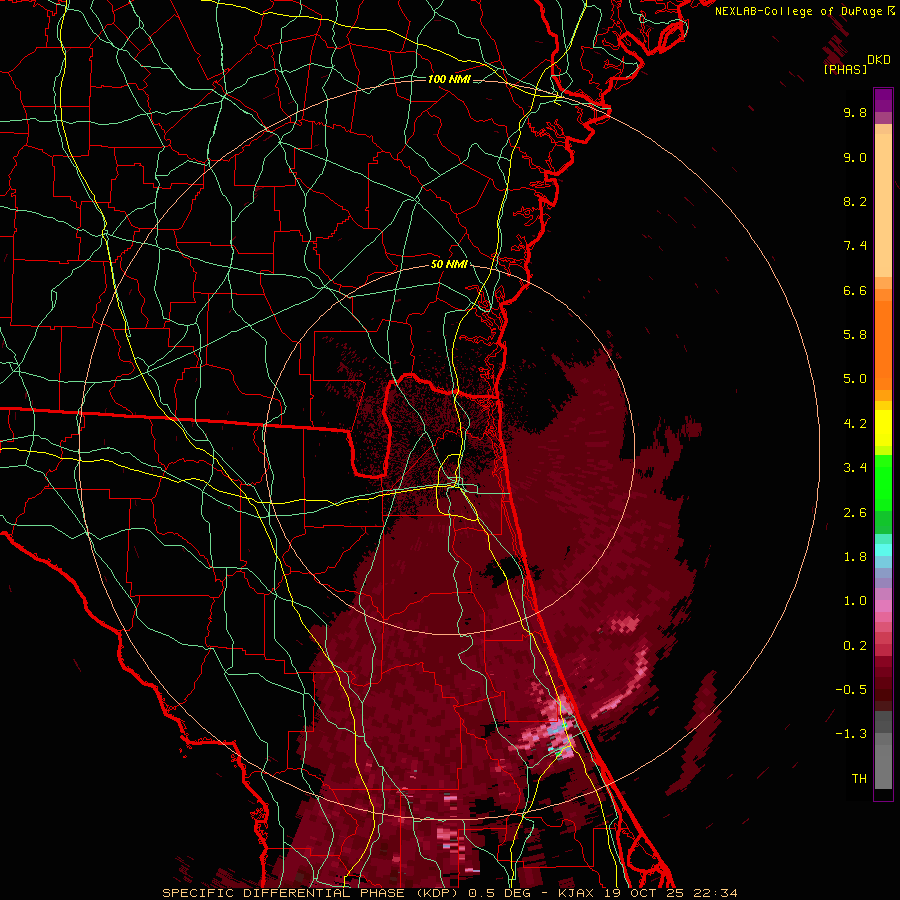Click the 6.6 value on the color scale
The width and height of the screenshot is (900, 900).
tap(855, 290)
